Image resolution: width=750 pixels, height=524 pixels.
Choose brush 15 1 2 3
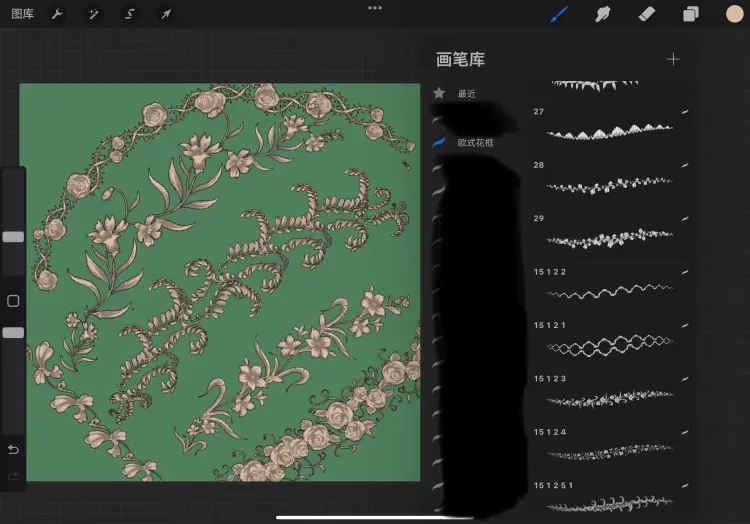pos(611,392)
